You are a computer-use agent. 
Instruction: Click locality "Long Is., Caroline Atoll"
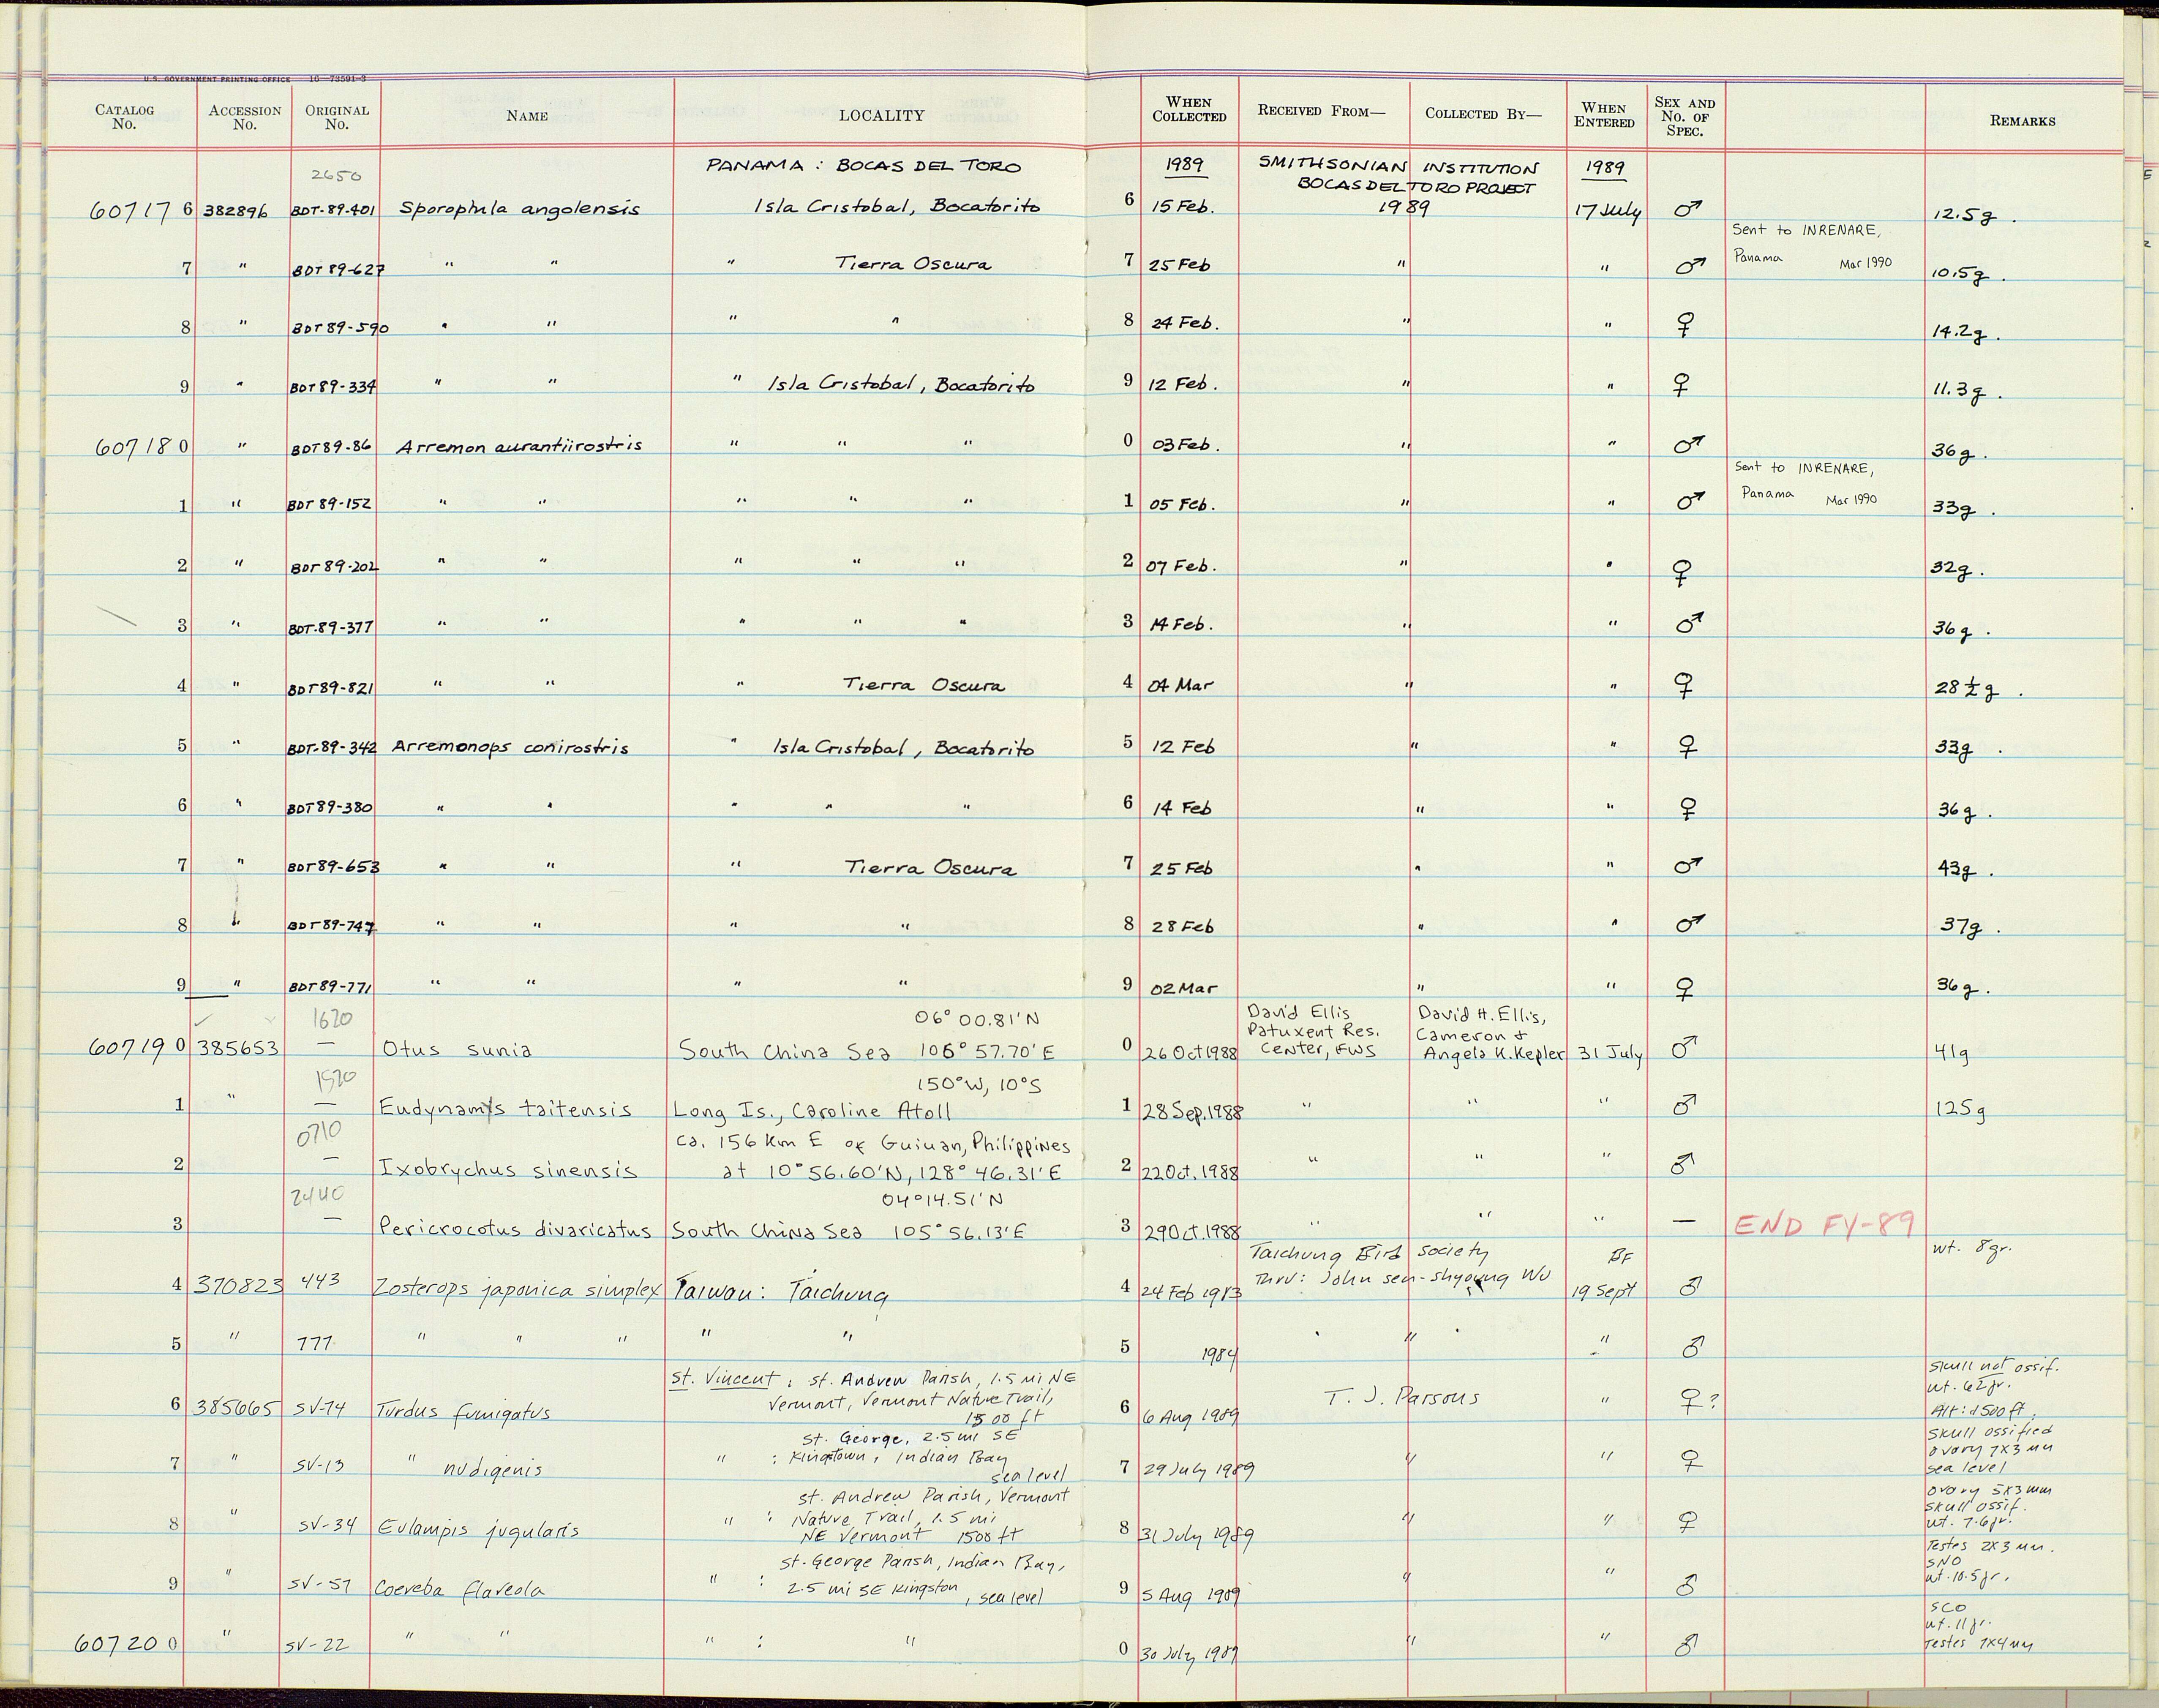pos(811,1111)
